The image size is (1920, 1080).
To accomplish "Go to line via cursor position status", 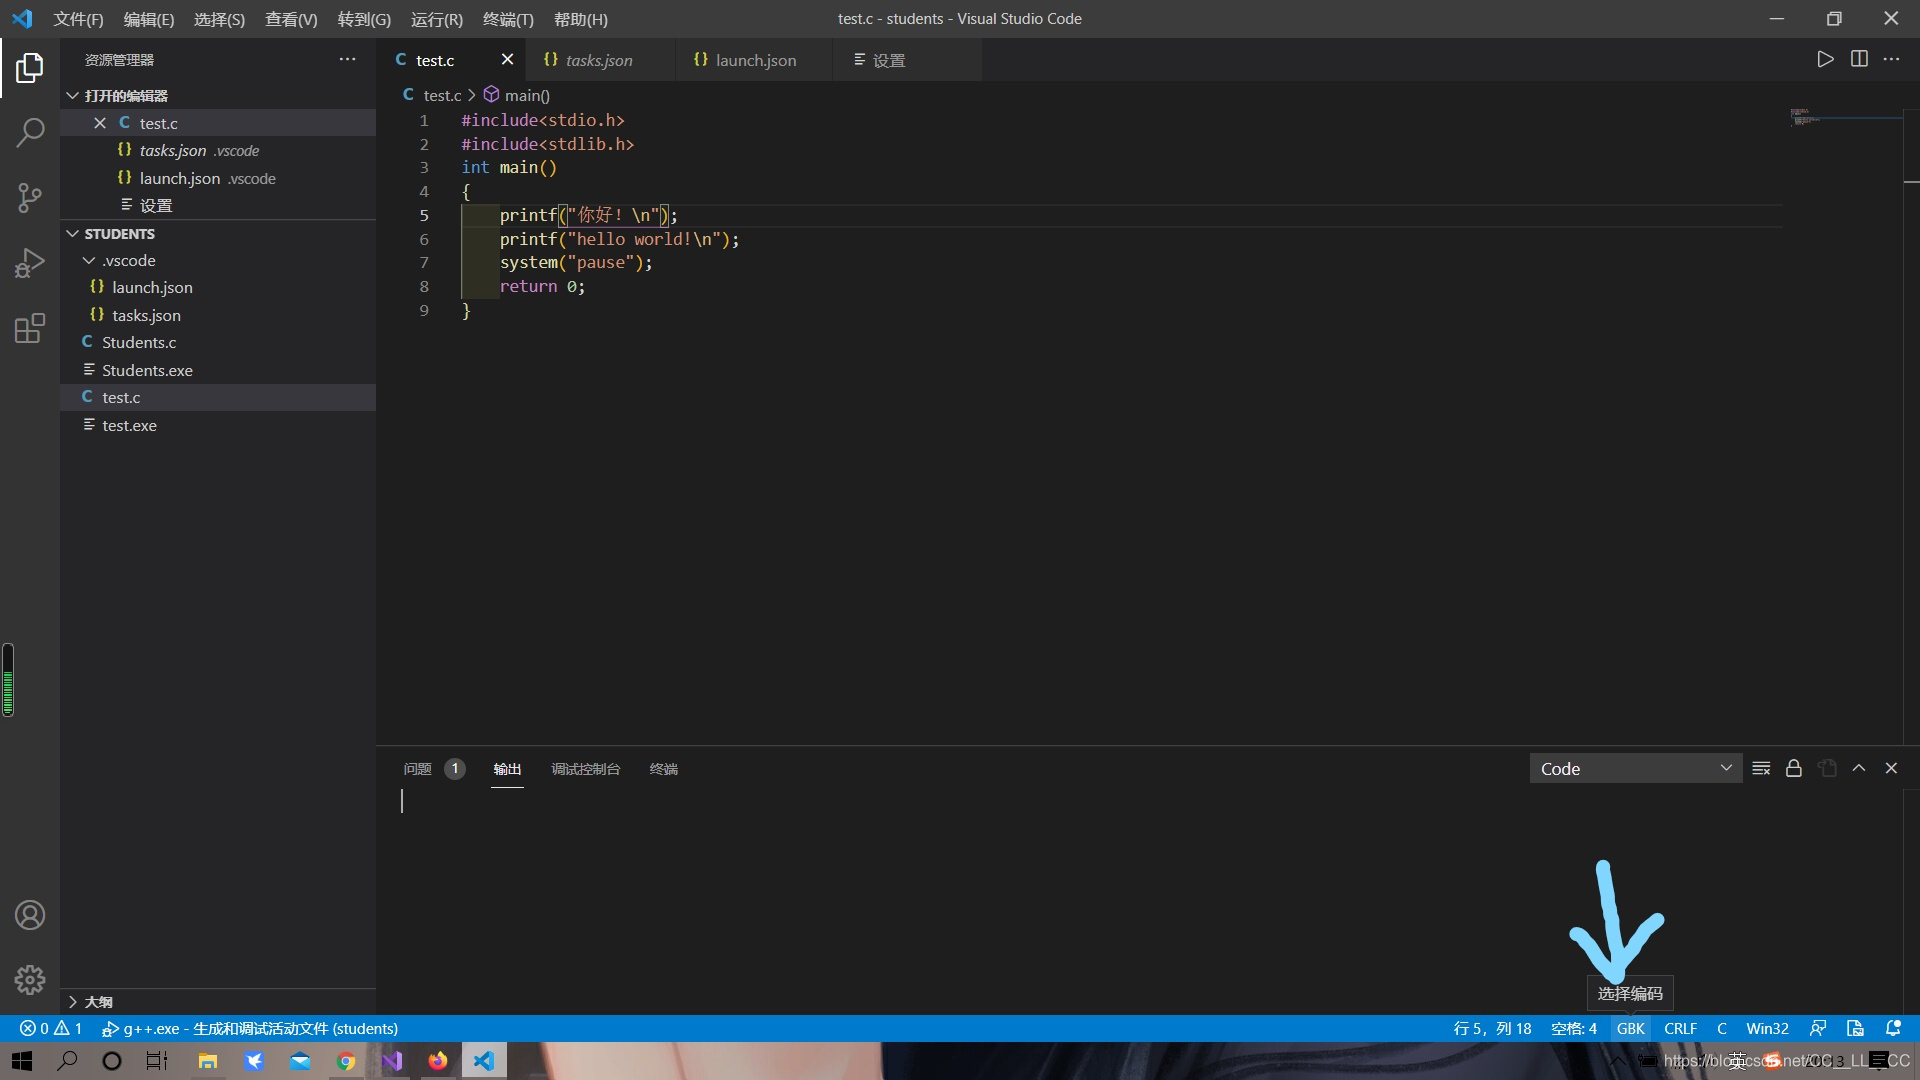I will pos(1492,1028).
